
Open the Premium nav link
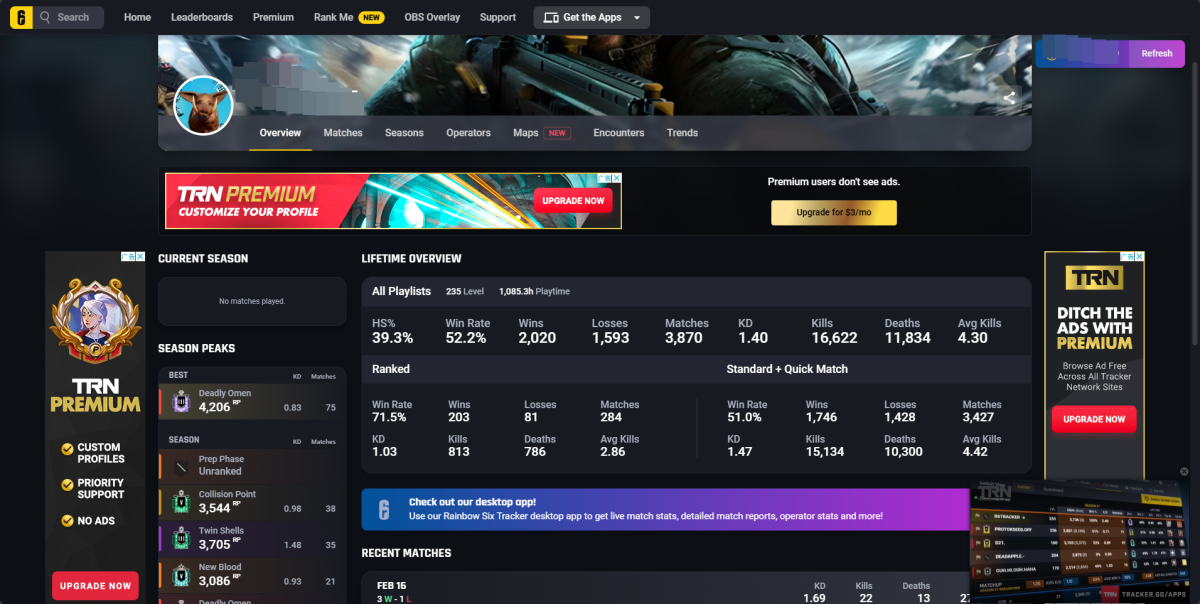pos(273,17)
